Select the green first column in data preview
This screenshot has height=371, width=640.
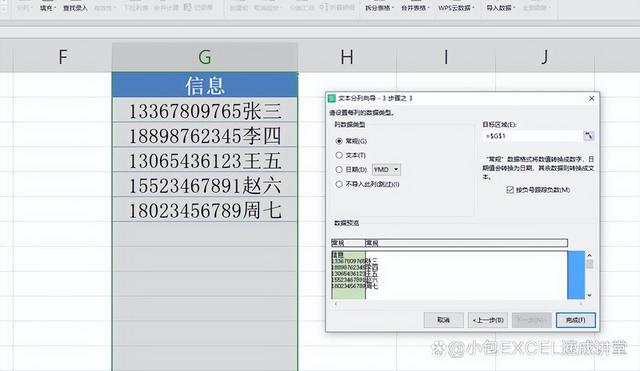pos(348,275)
